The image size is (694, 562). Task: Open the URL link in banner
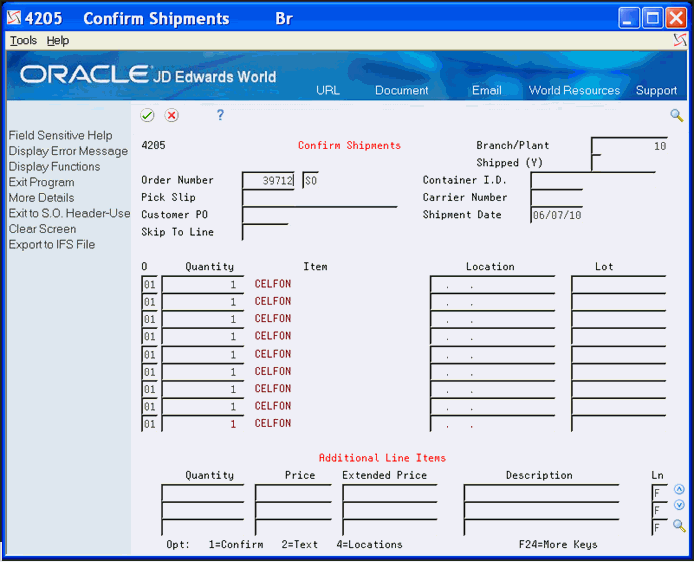(328, 90)
